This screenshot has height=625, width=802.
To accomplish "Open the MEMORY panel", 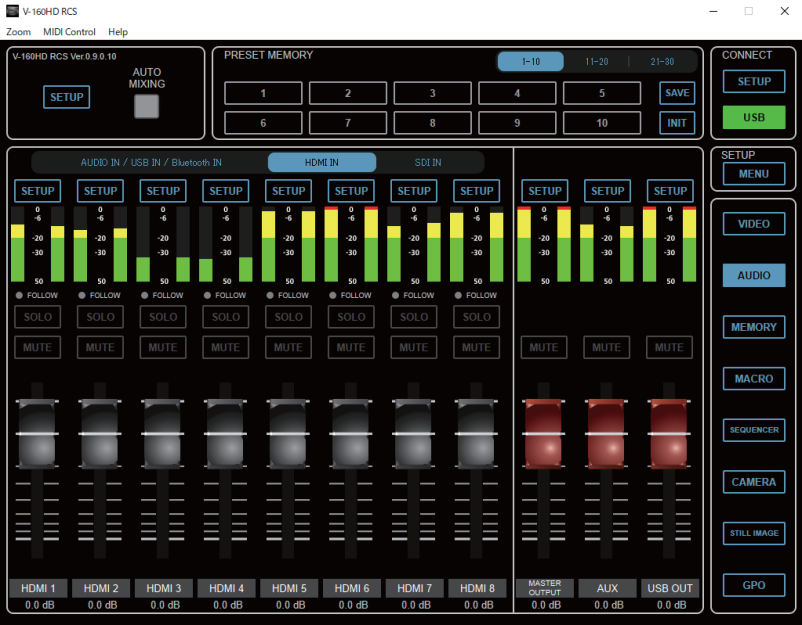I will click(754, 327).
